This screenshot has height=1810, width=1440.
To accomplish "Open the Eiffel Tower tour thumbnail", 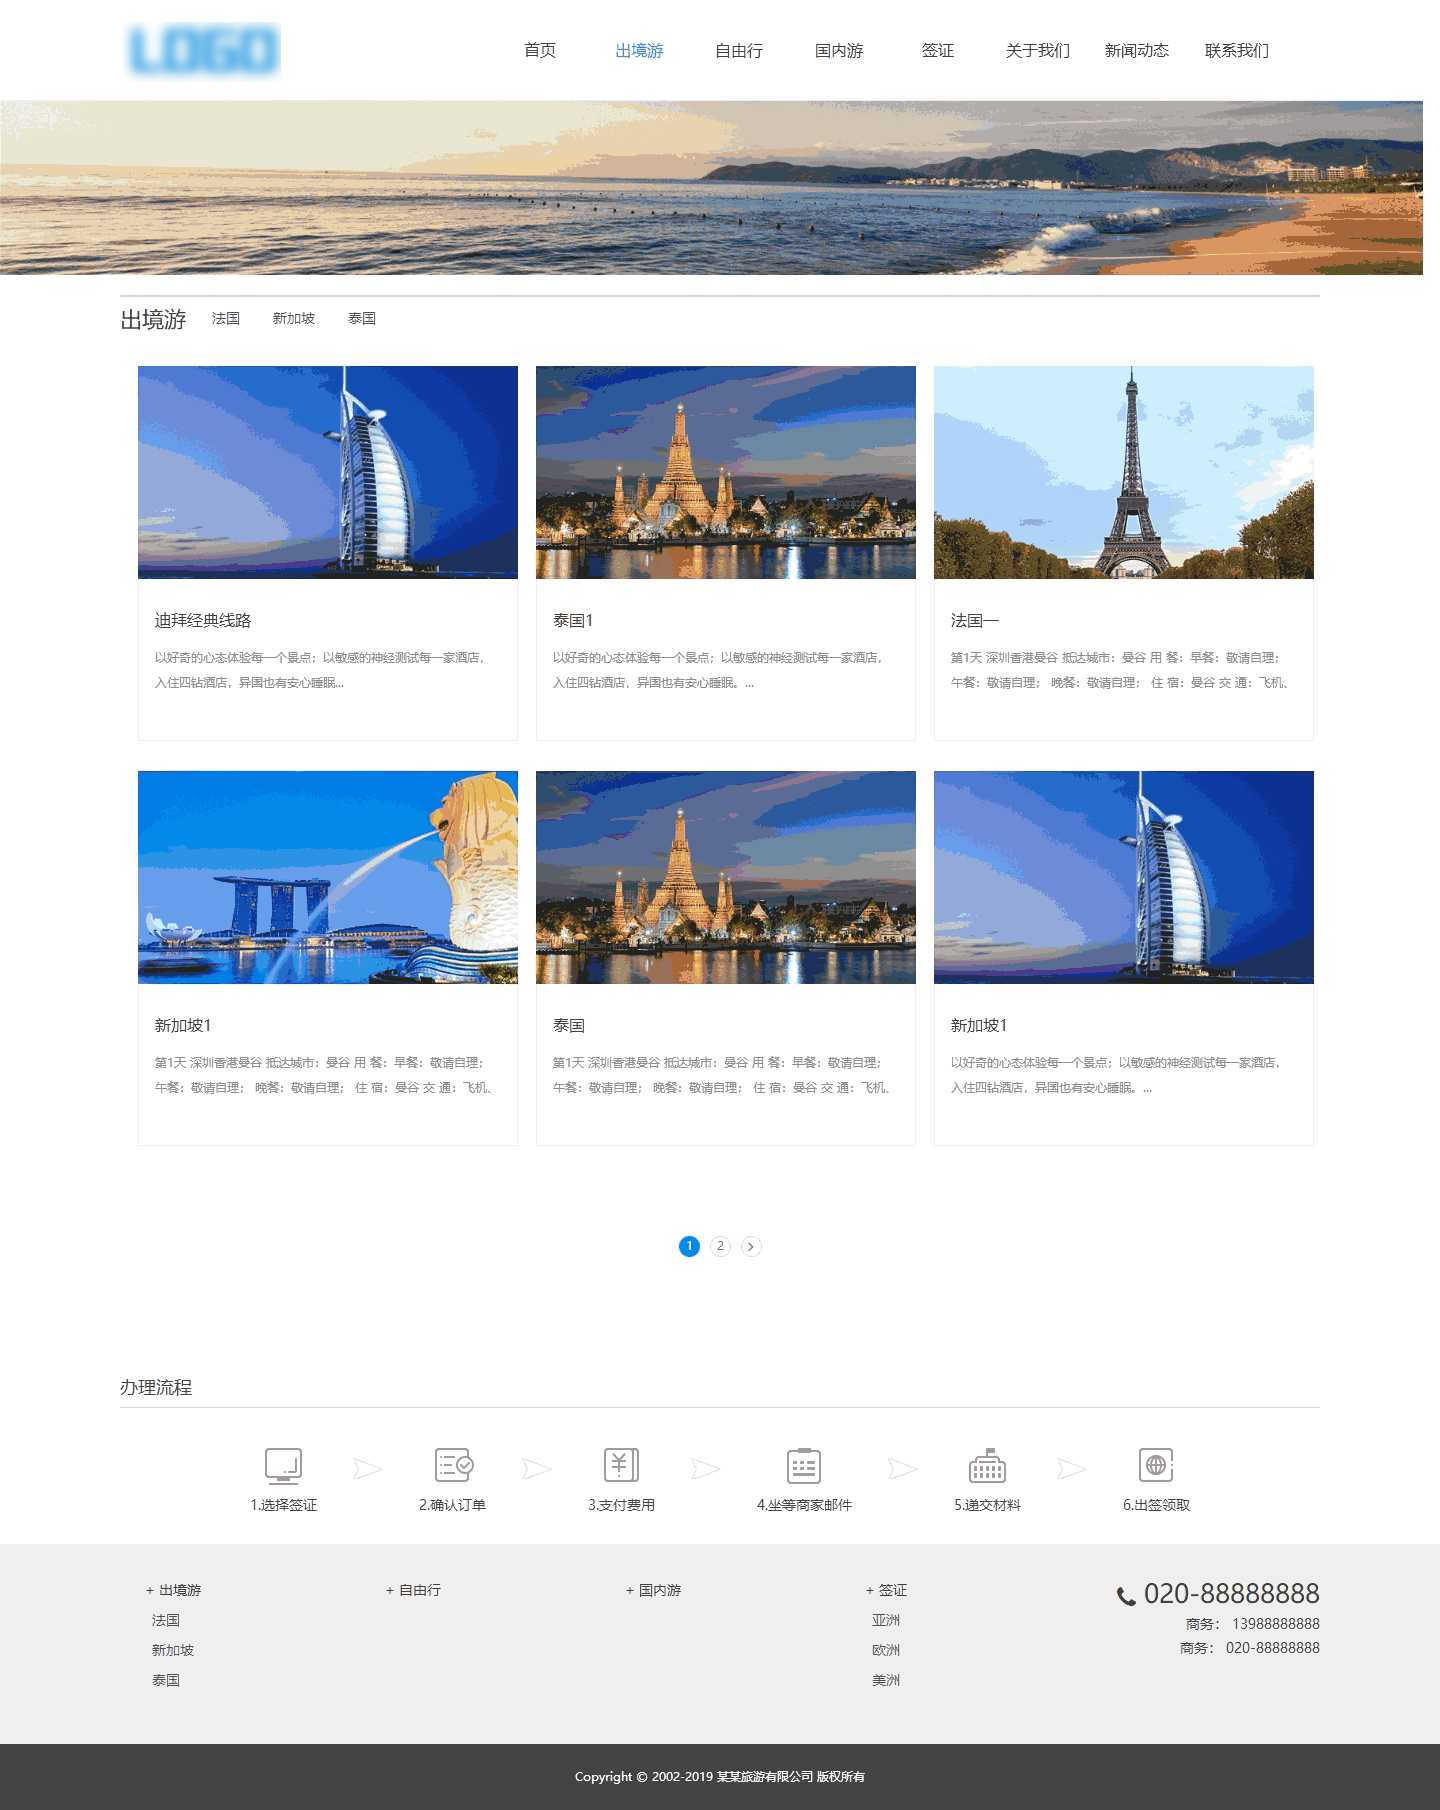I will click(x=1123, y=472).
